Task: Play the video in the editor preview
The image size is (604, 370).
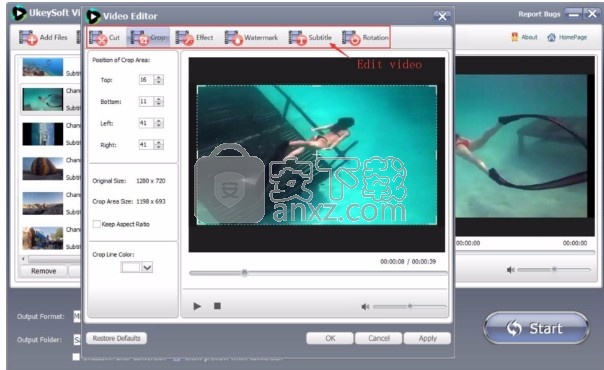Action: [197, 306]
